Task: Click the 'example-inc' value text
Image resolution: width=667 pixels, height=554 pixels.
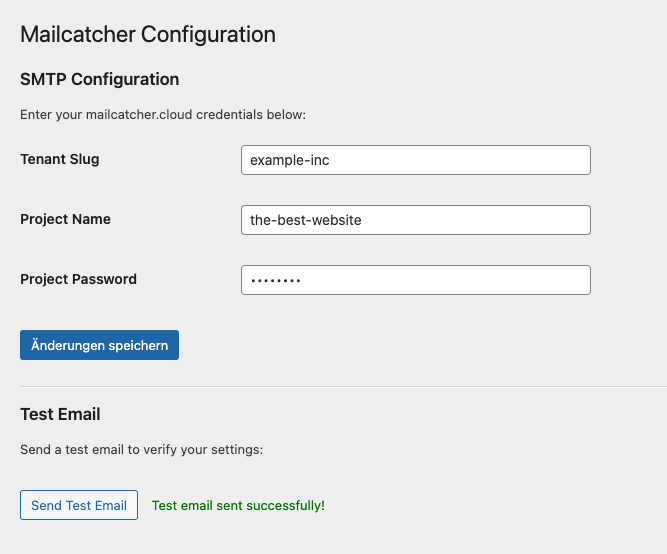Action: coord(289,160)
